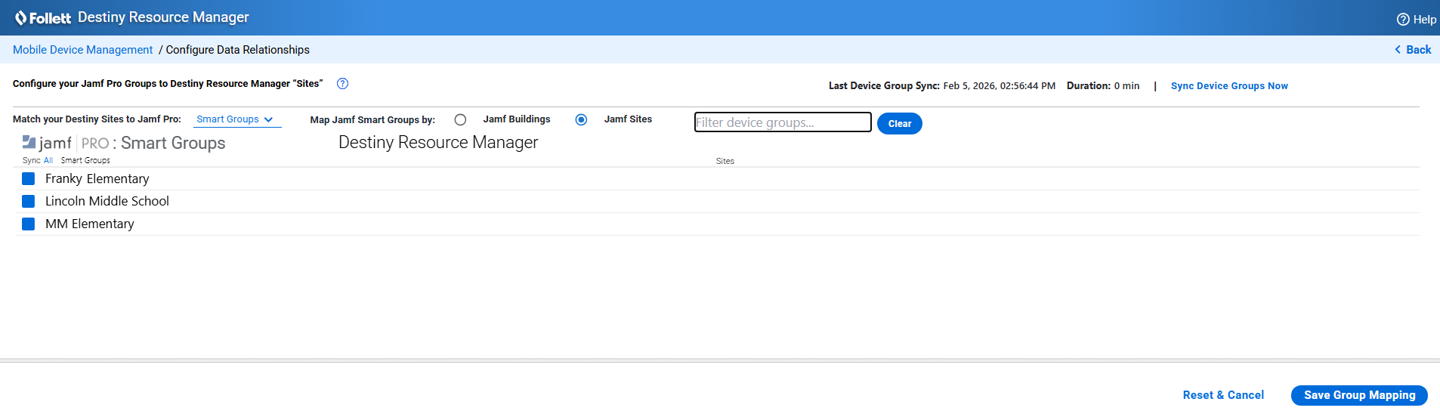The image size is (1440, 414).
Task: Select the Jamf Buildings radio button
Action: (x=460, y=120)
